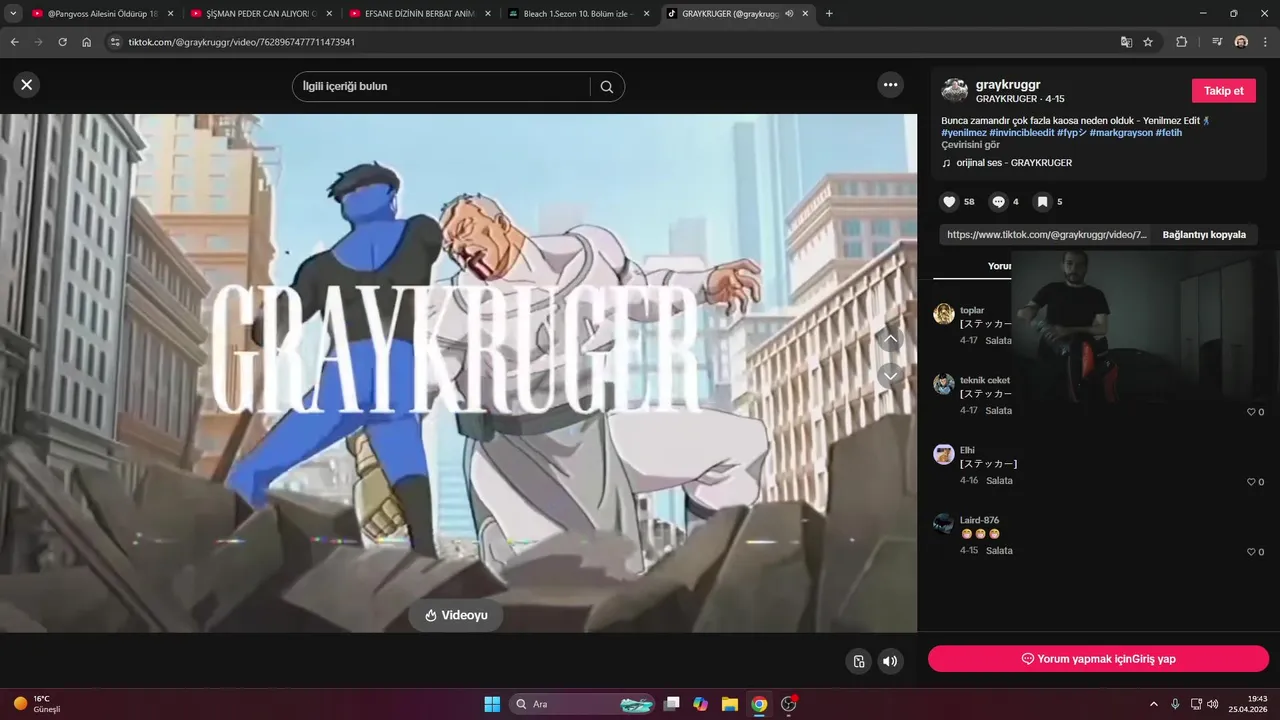Copy link with 'Bağlantıyı kopyala'
The height and width of the screenshot is (720, 1280).
coord(1204,235)
